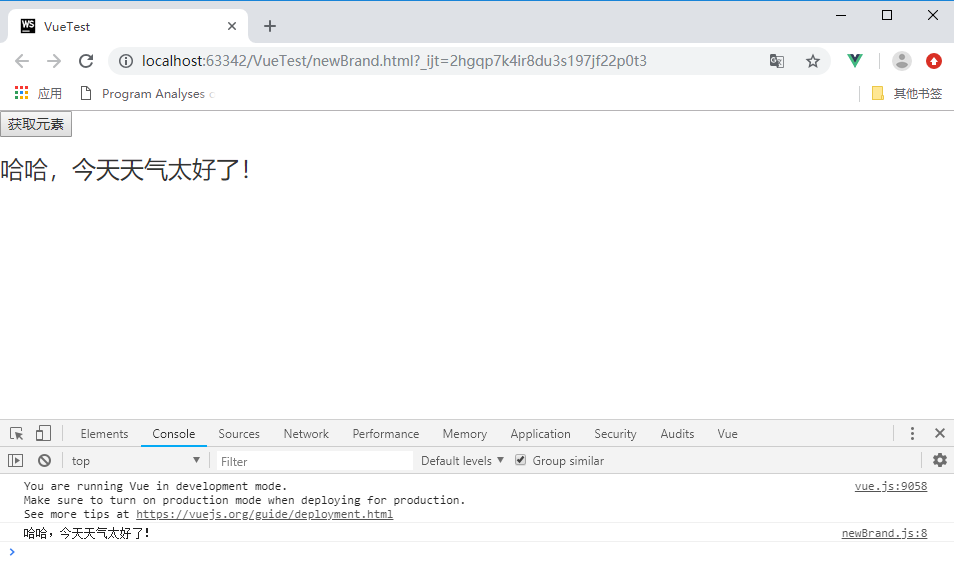Click the 获取元素 button
The width and height of the screenshot is (954, 575).
pos(36,124)
